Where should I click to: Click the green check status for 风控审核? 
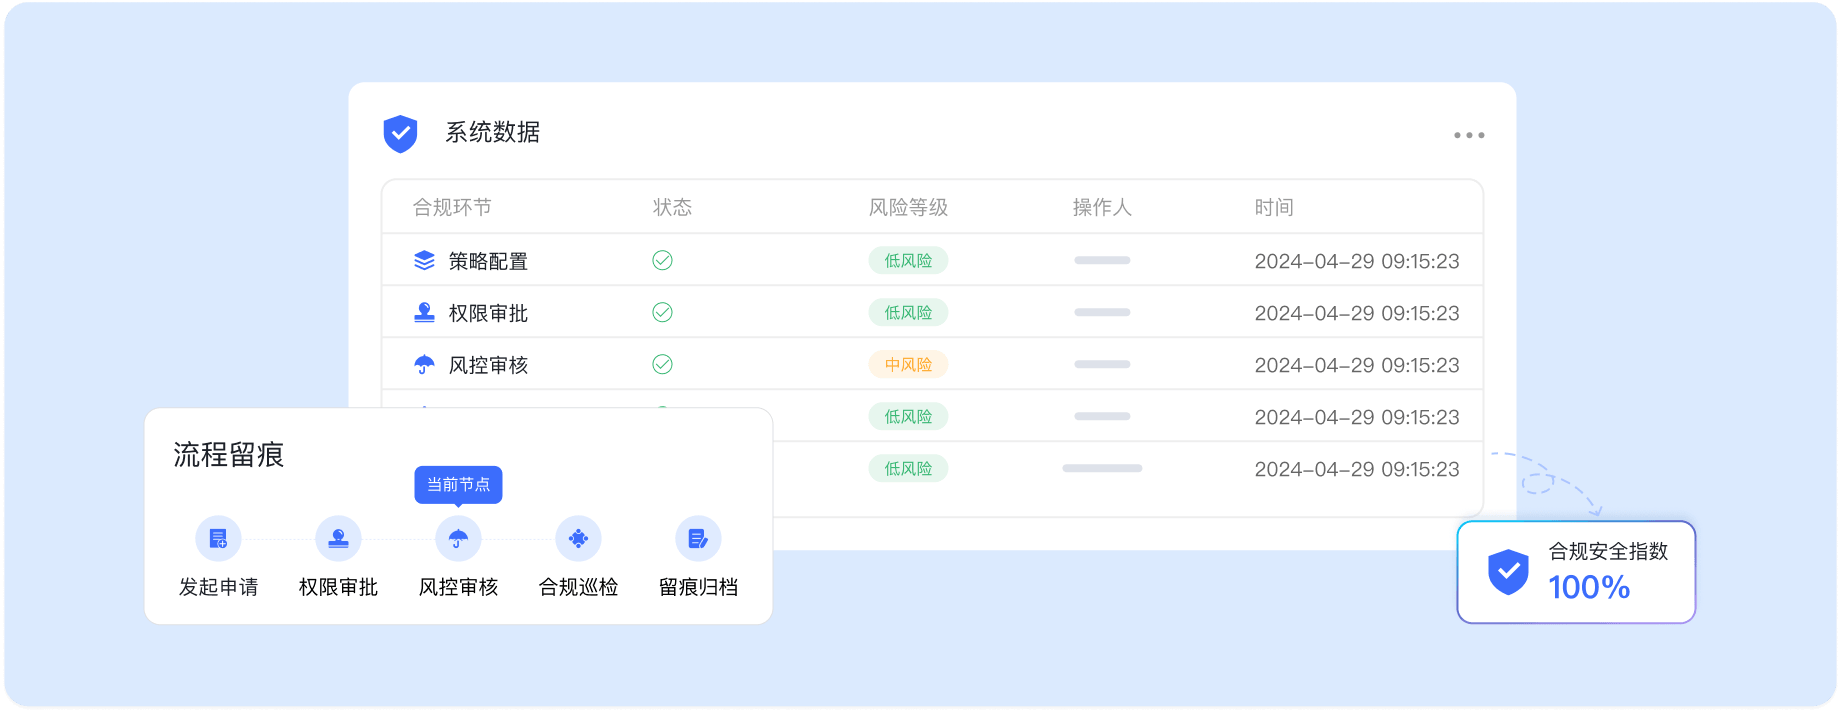point(662,364)
